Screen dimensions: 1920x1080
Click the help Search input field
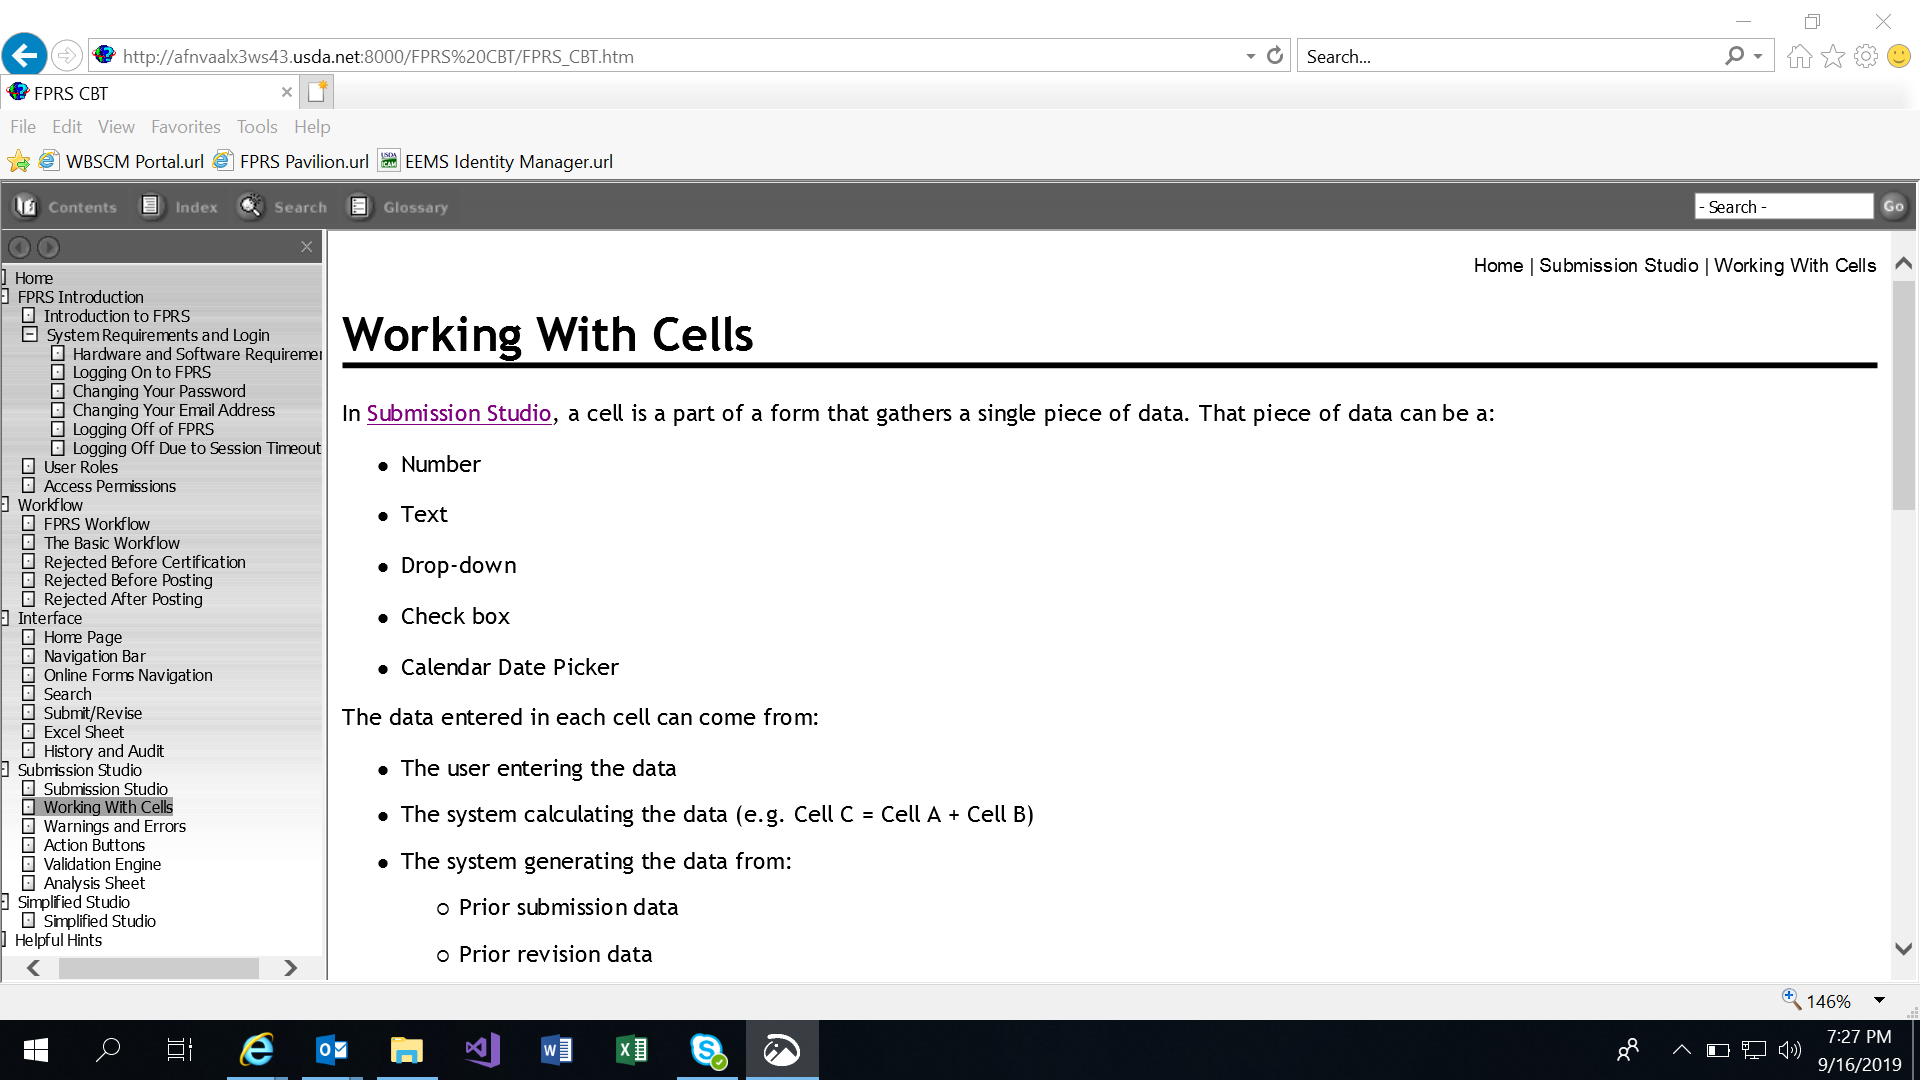tap(1783, 207)
